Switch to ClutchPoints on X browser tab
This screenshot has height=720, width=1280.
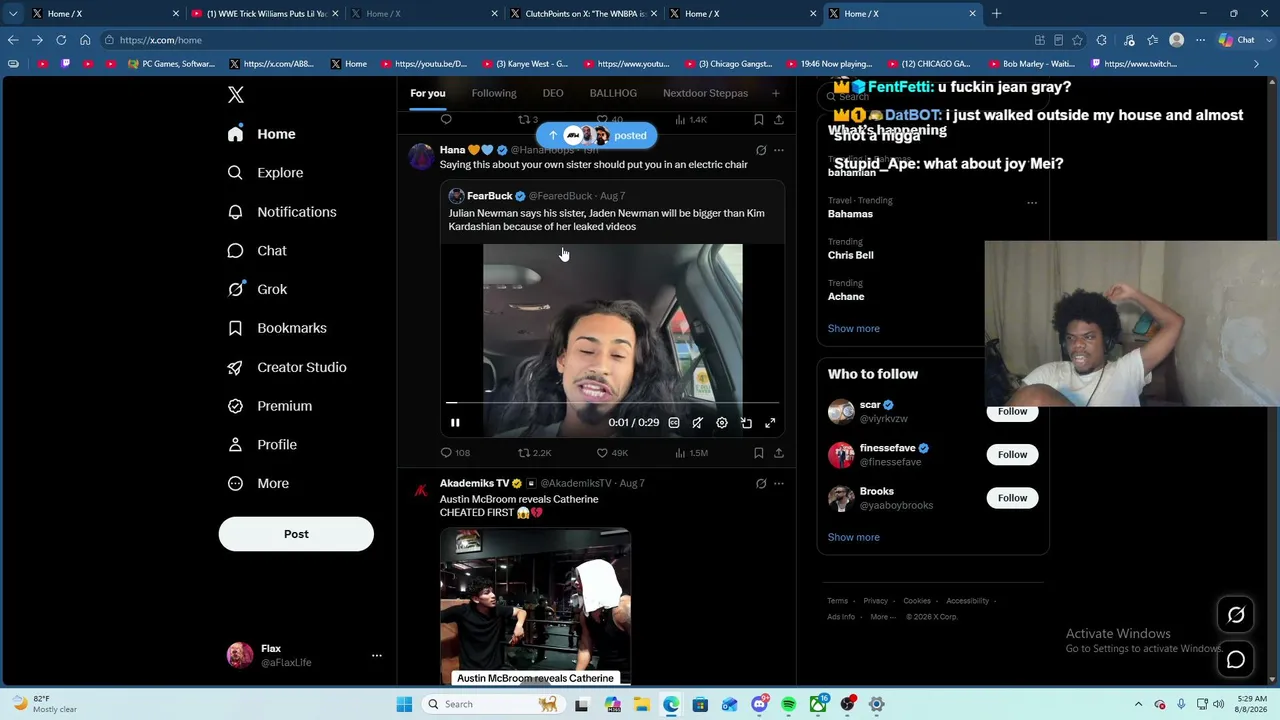pyautogui.click(x=582, y=14)
